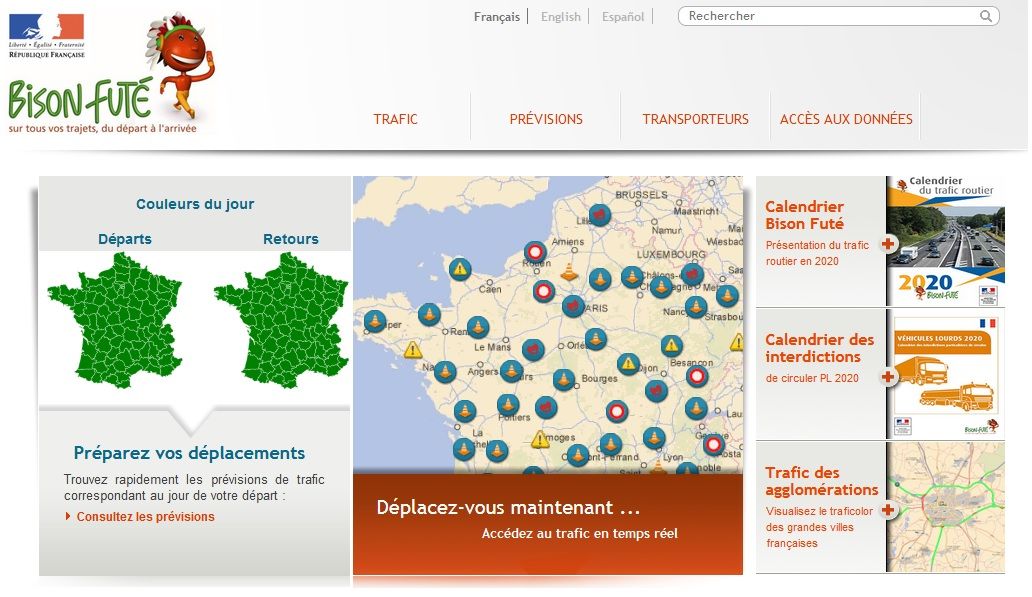Image resolution: width=1032 pixels, height=597 pixels.
Task: Click the yellow warning triangle off Nantes coast
Action: pos(413,350)
